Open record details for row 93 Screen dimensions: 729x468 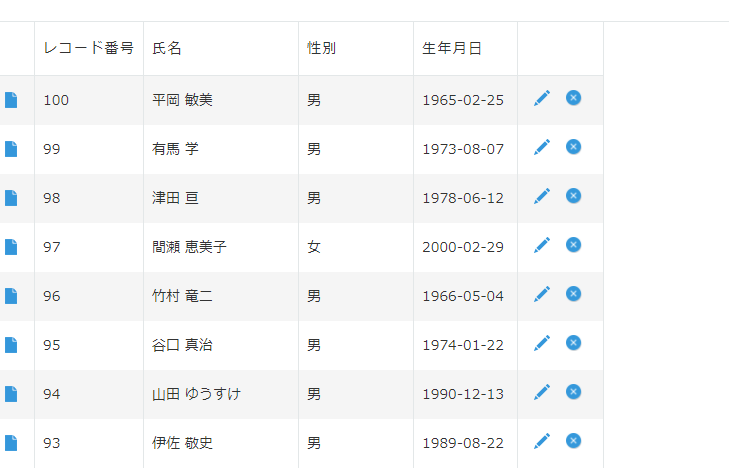click(x=11, y=443)
